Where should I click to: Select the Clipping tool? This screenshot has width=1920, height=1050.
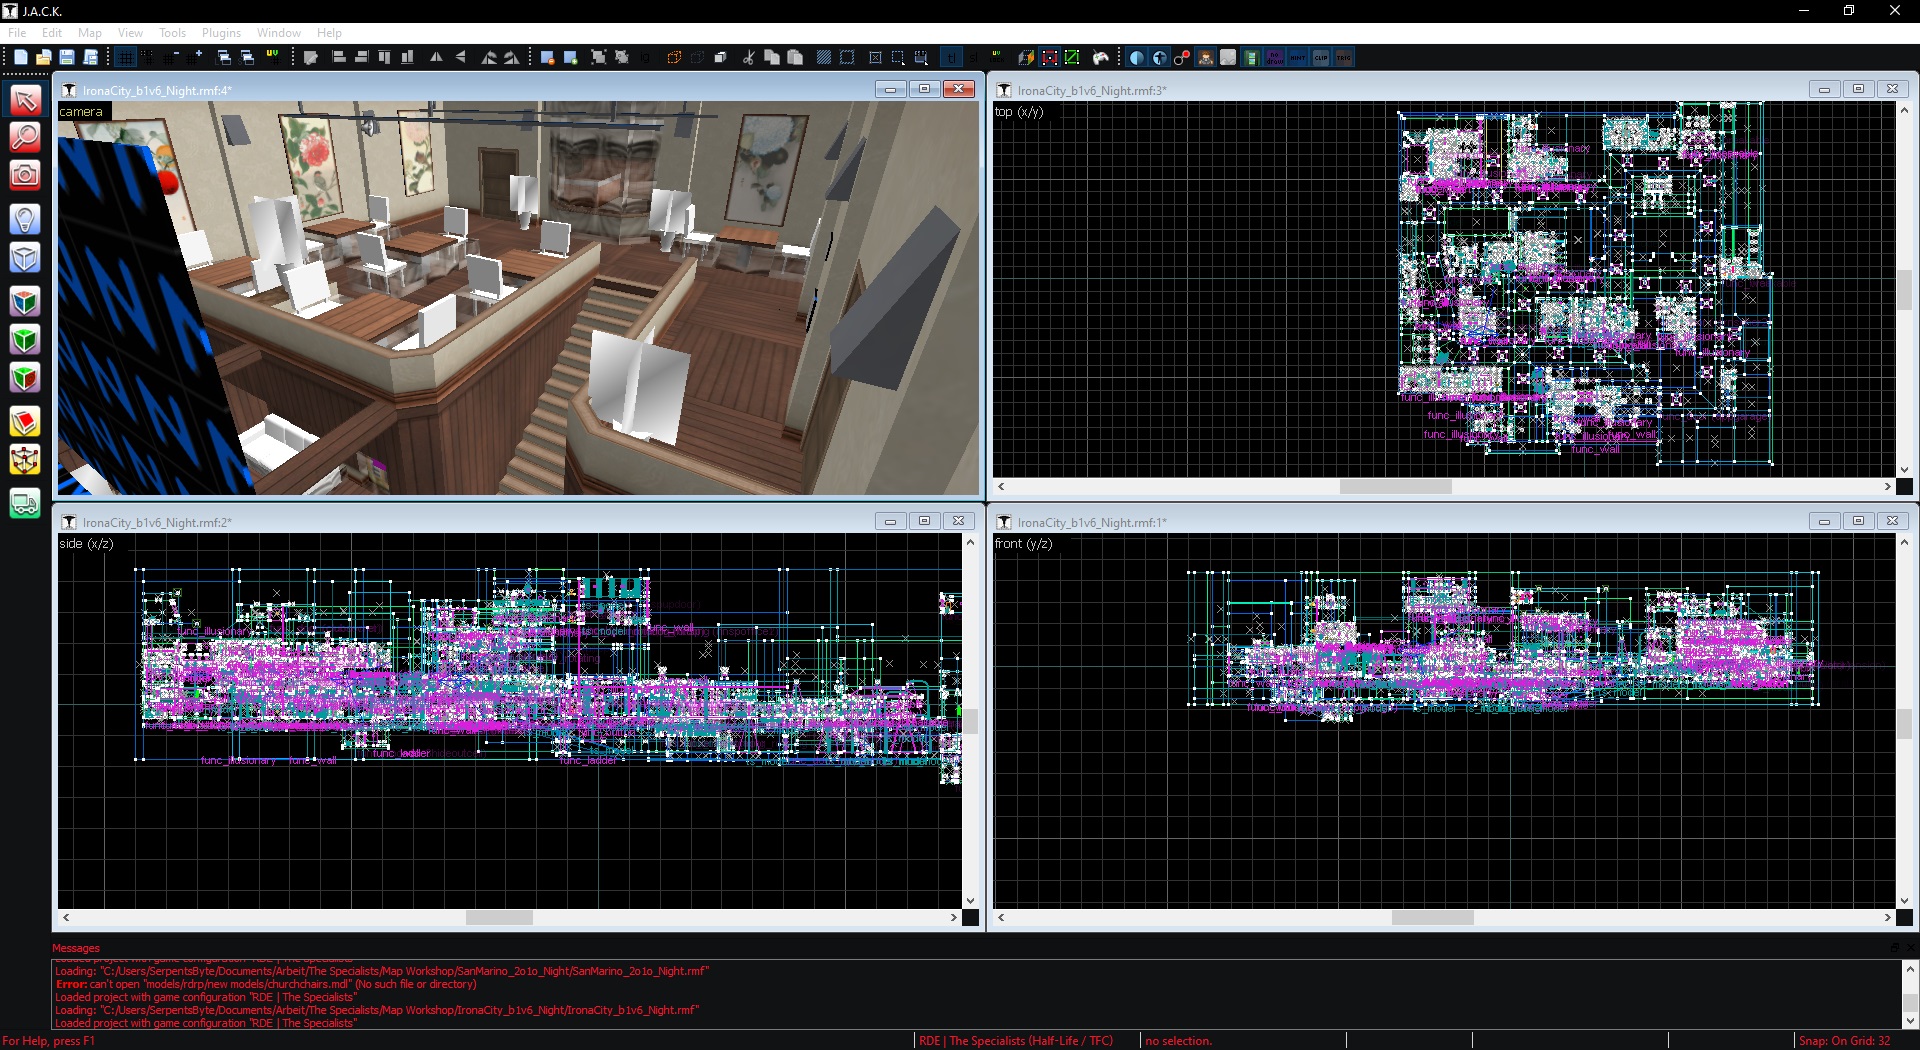25,422
